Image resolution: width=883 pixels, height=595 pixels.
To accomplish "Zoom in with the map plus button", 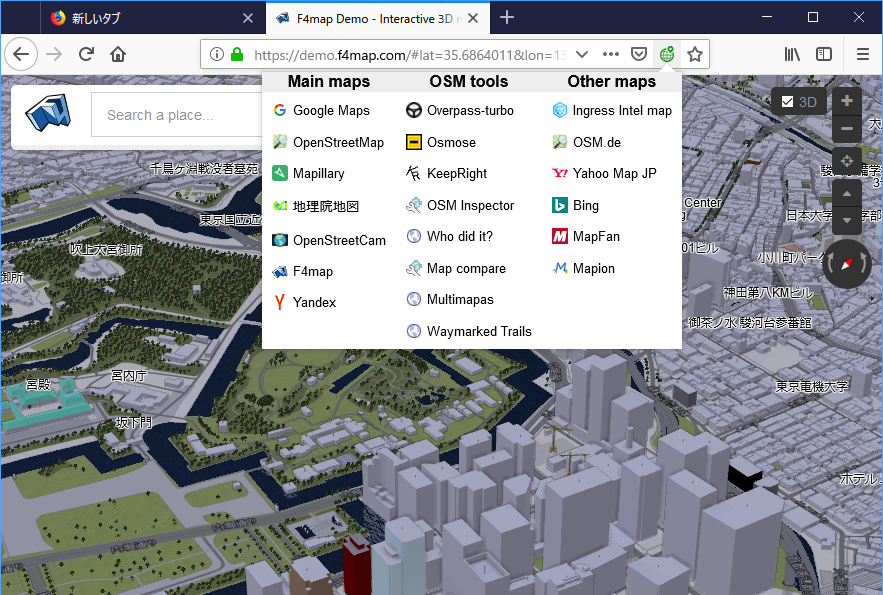I will coord(846,101).
